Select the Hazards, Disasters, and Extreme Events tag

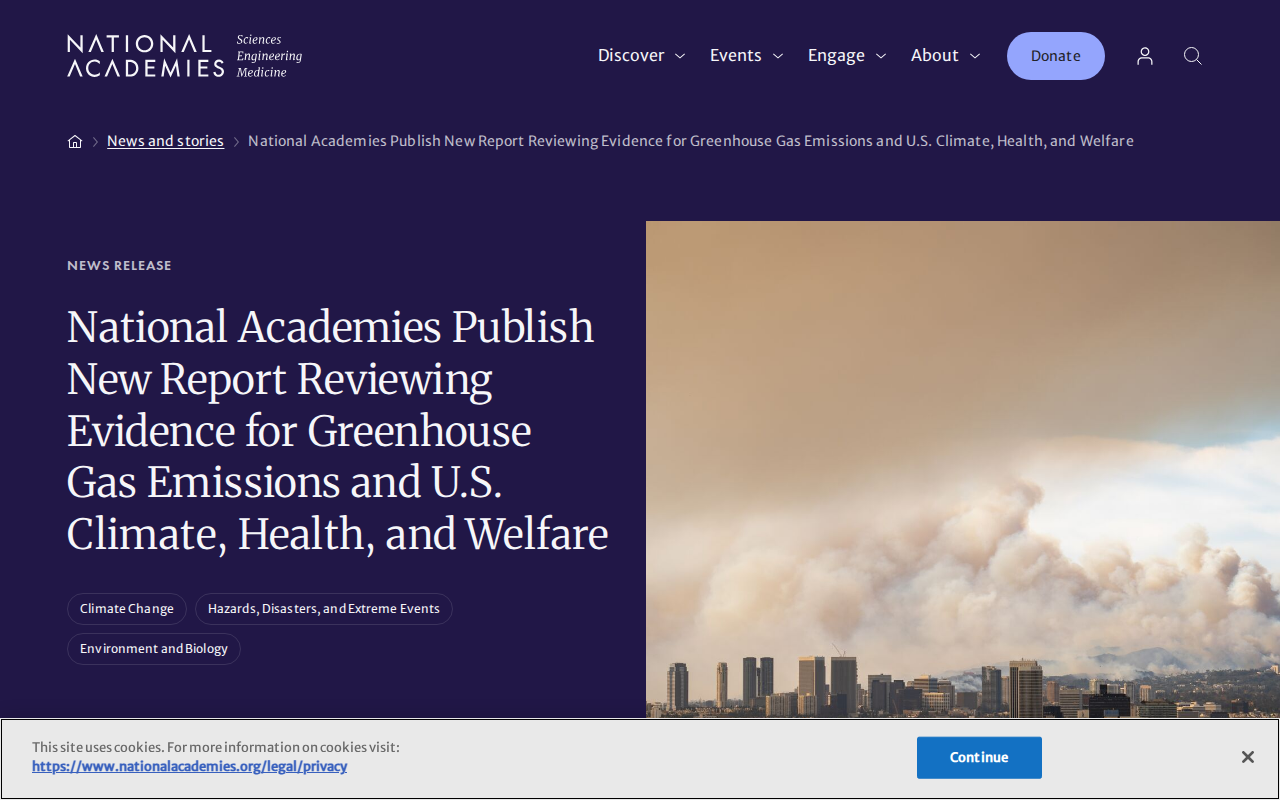324,609
